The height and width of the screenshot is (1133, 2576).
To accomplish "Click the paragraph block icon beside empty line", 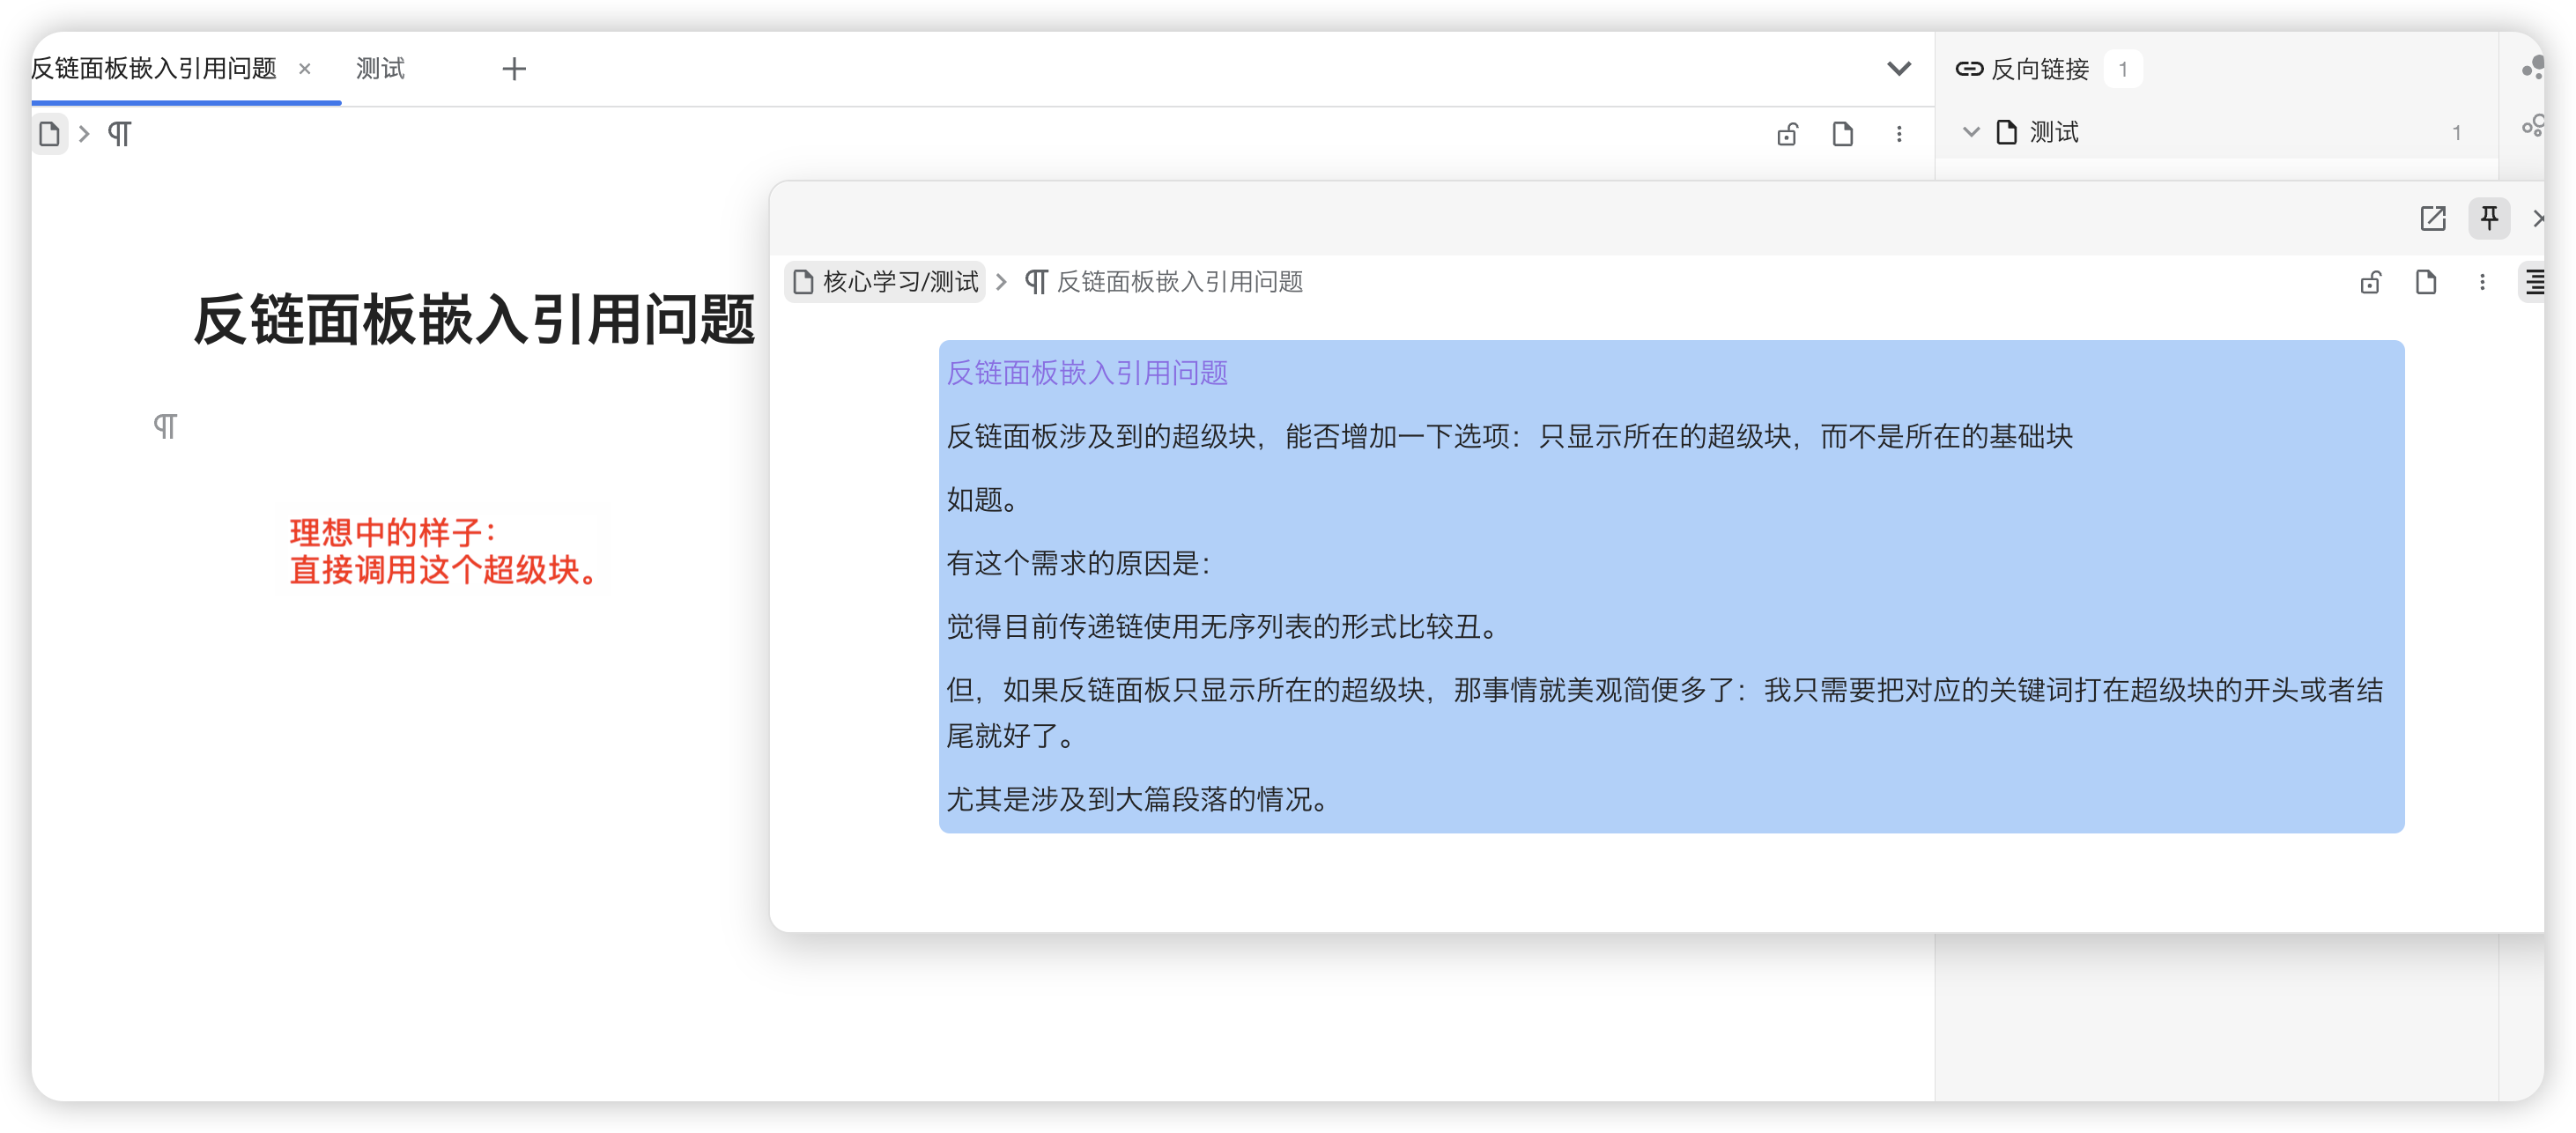I will point(165,426).
